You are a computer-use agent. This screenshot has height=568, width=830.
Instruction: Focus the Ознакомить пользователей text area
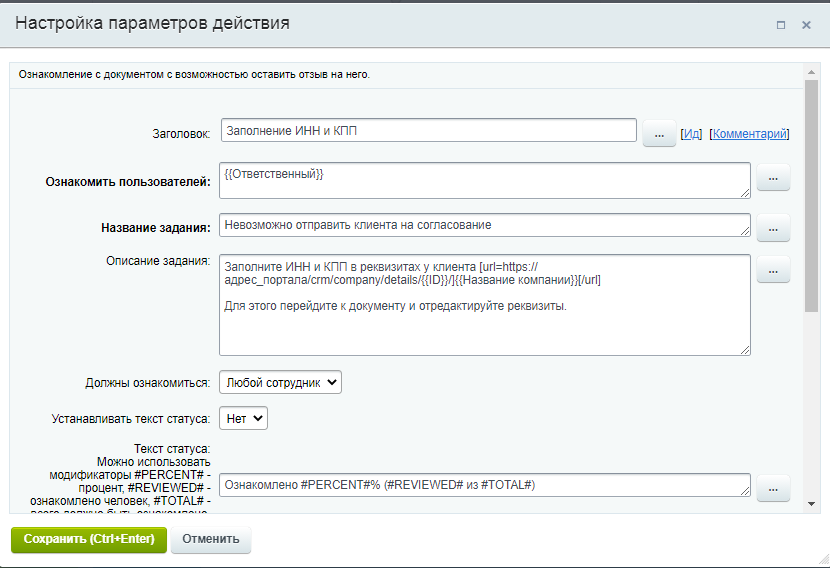click(x=485, y=181)
